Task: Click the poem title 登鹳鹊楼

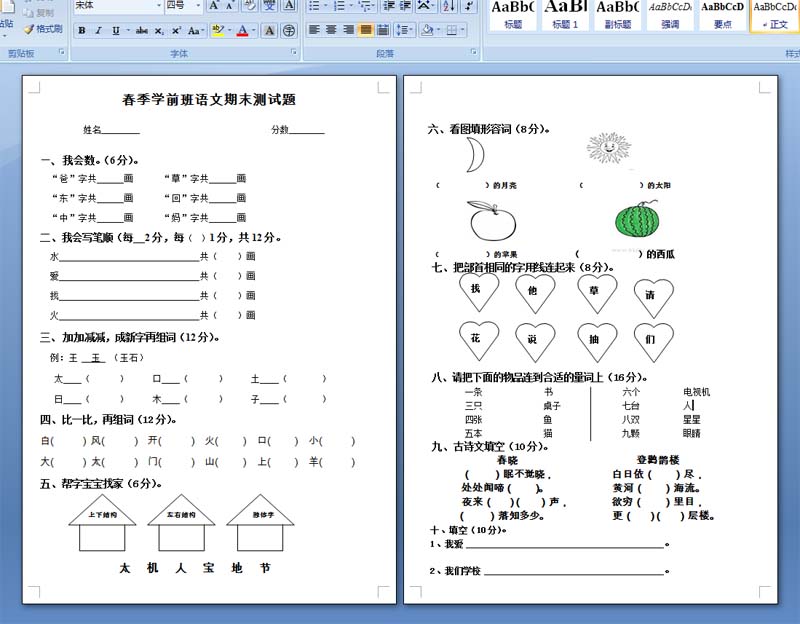Action: coord(658,460)
